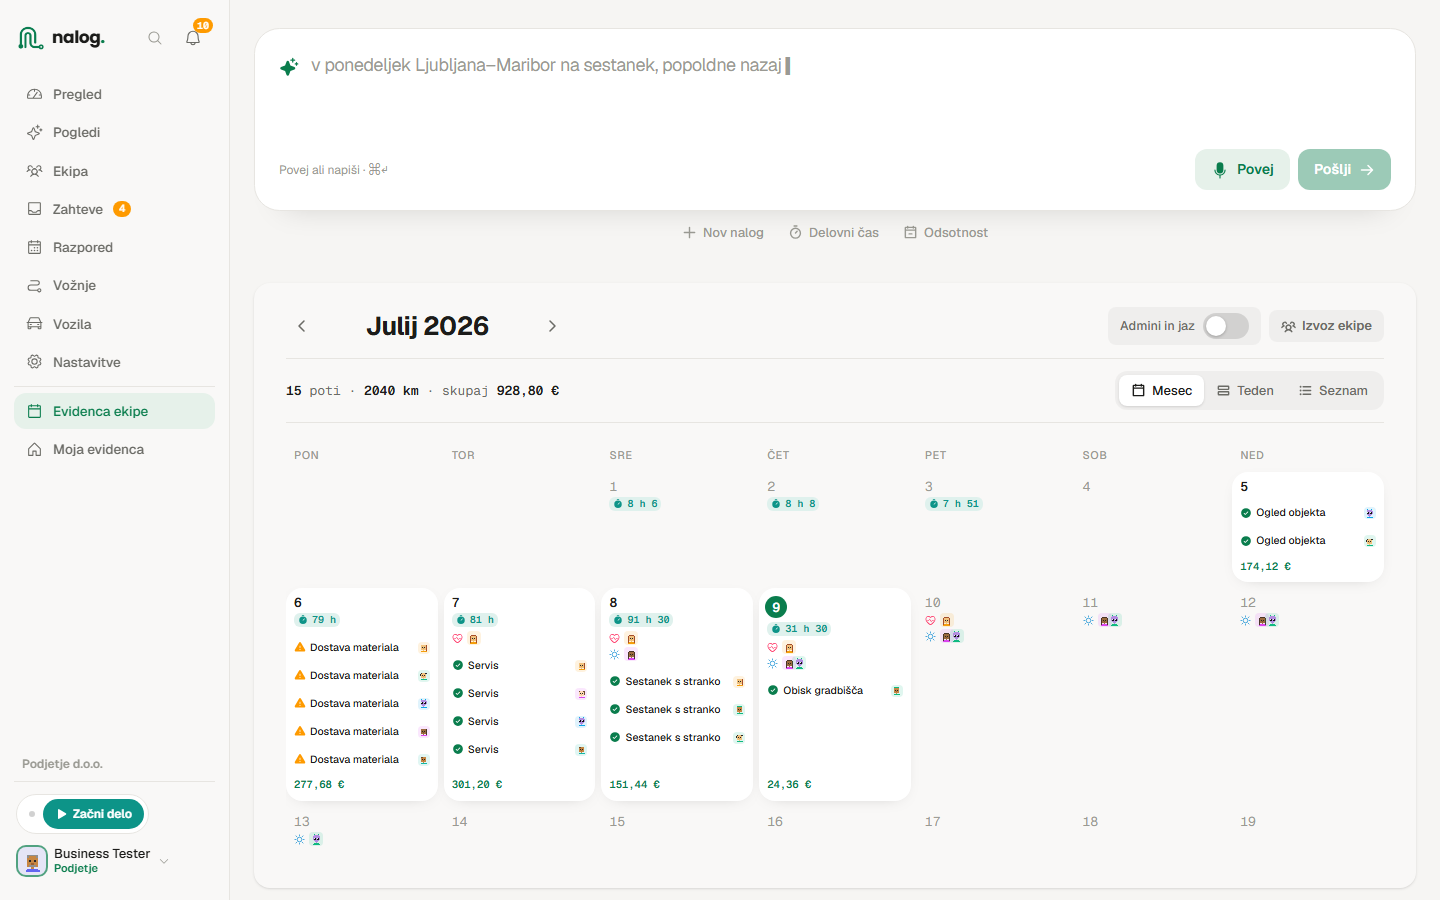
Task: Click the Business Tester avatar image
Action: [32, 861]
